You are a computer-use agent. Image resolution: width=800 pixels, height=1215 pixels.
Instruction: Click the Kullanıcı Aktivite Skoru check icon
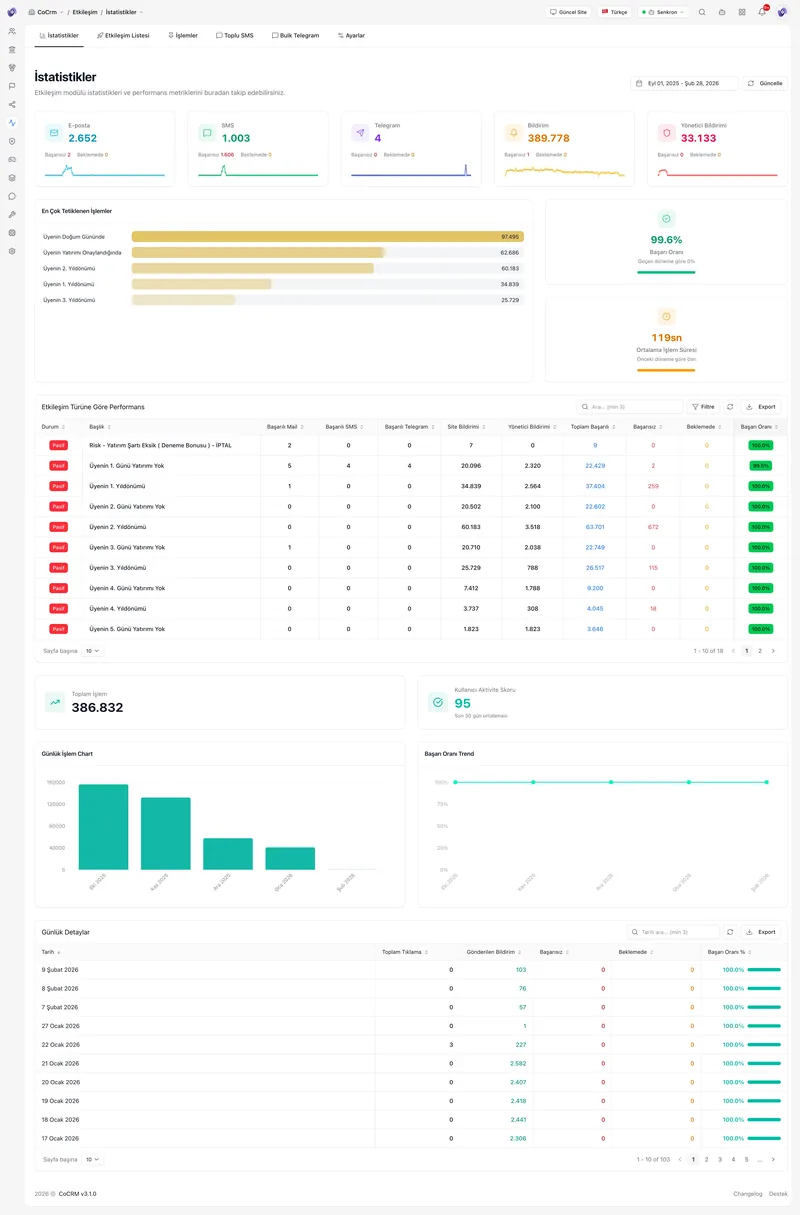click(x=437, y=703)
